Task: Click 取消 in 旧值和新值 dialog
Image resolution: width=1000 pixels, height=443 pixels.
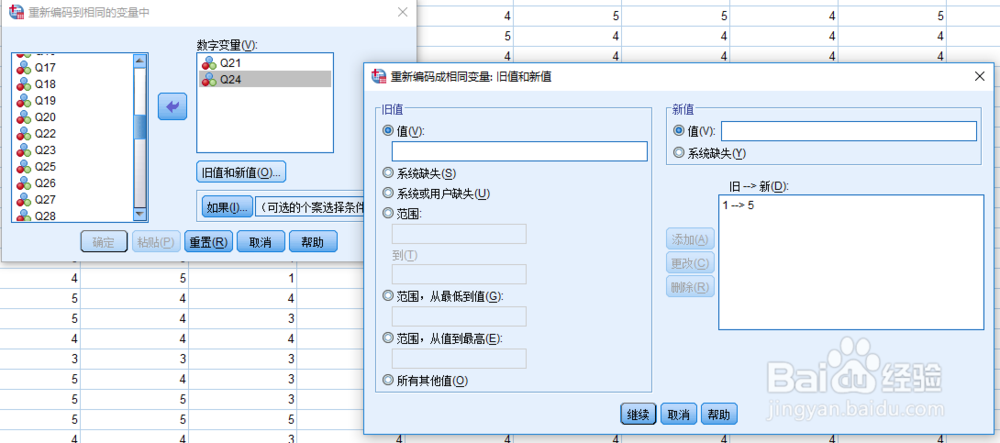Action: [x=679, y=414]
